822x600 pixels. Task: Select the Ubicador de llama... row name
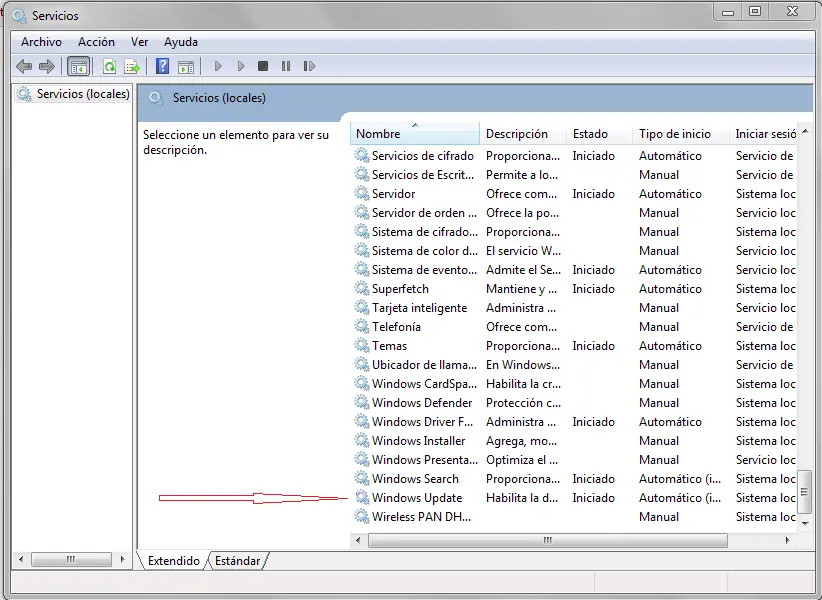tap(424, 365)
